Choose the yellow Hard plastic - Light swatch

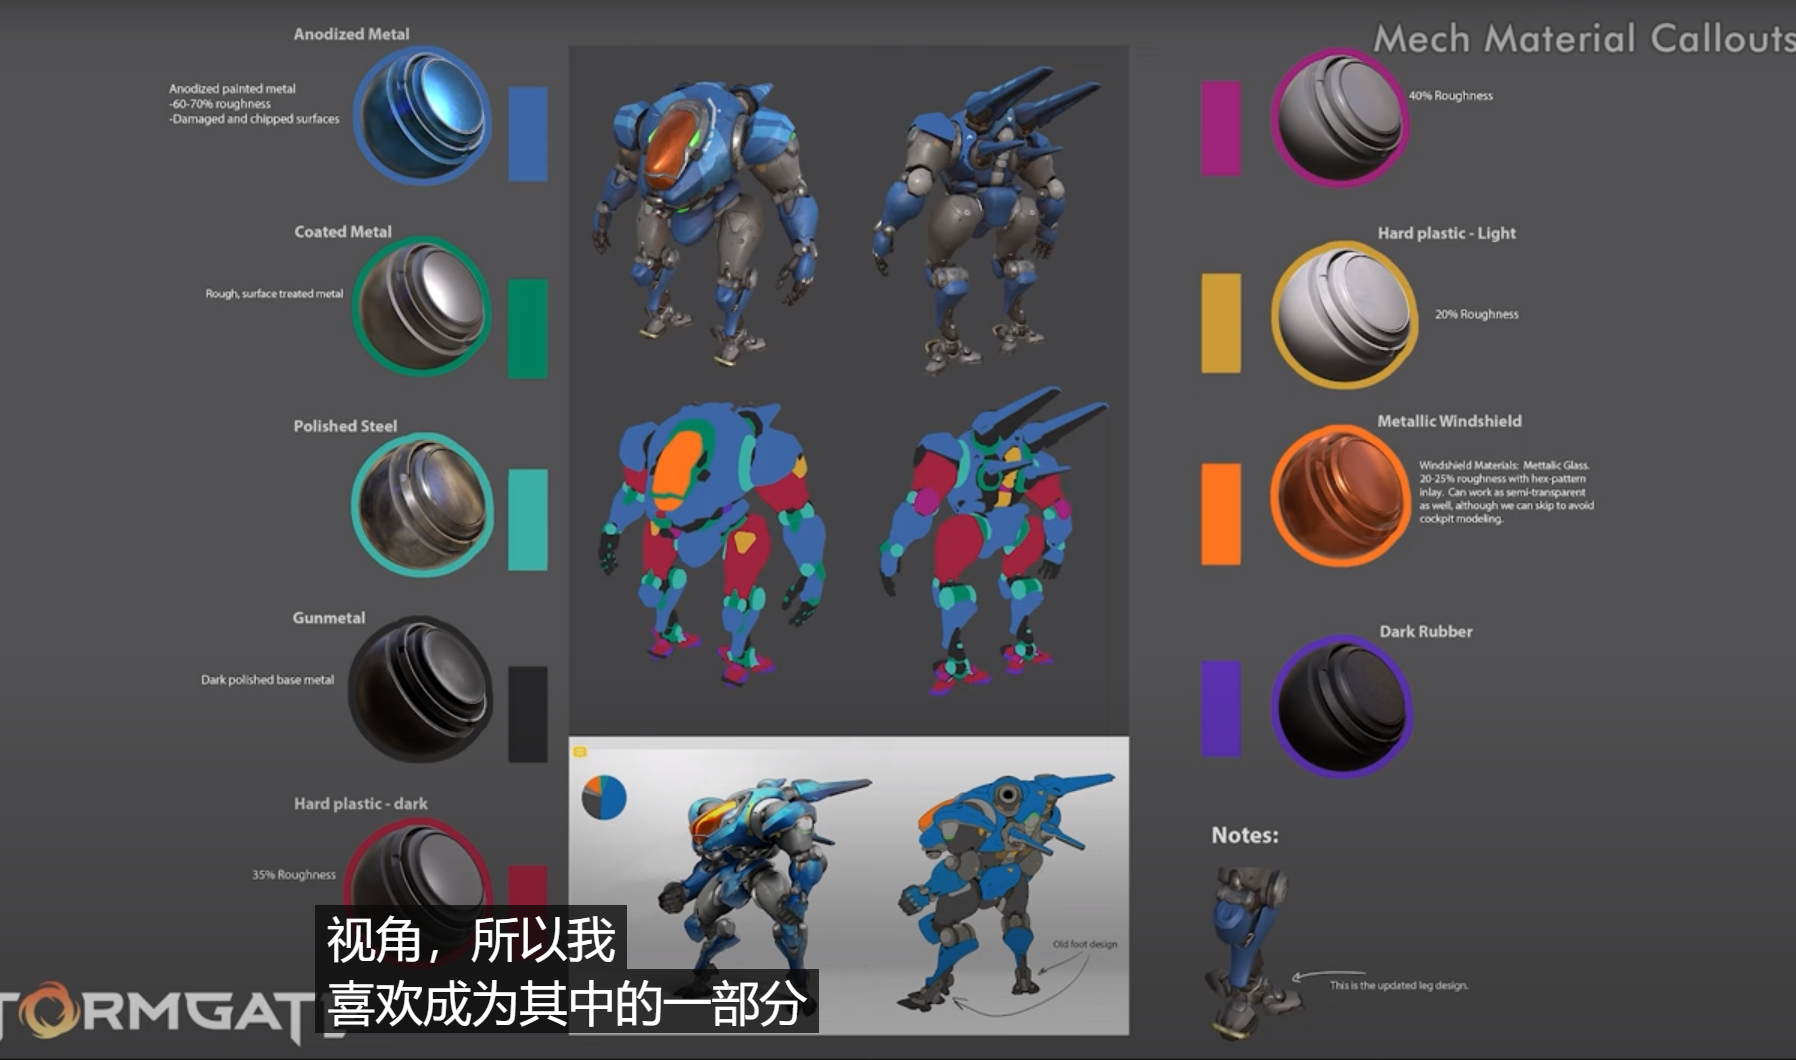tap(1221, 323)
